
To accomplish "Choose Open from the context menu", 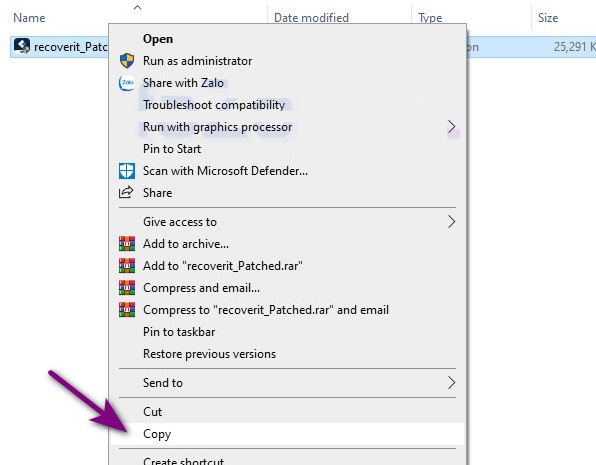I will [x=288, y=39].
